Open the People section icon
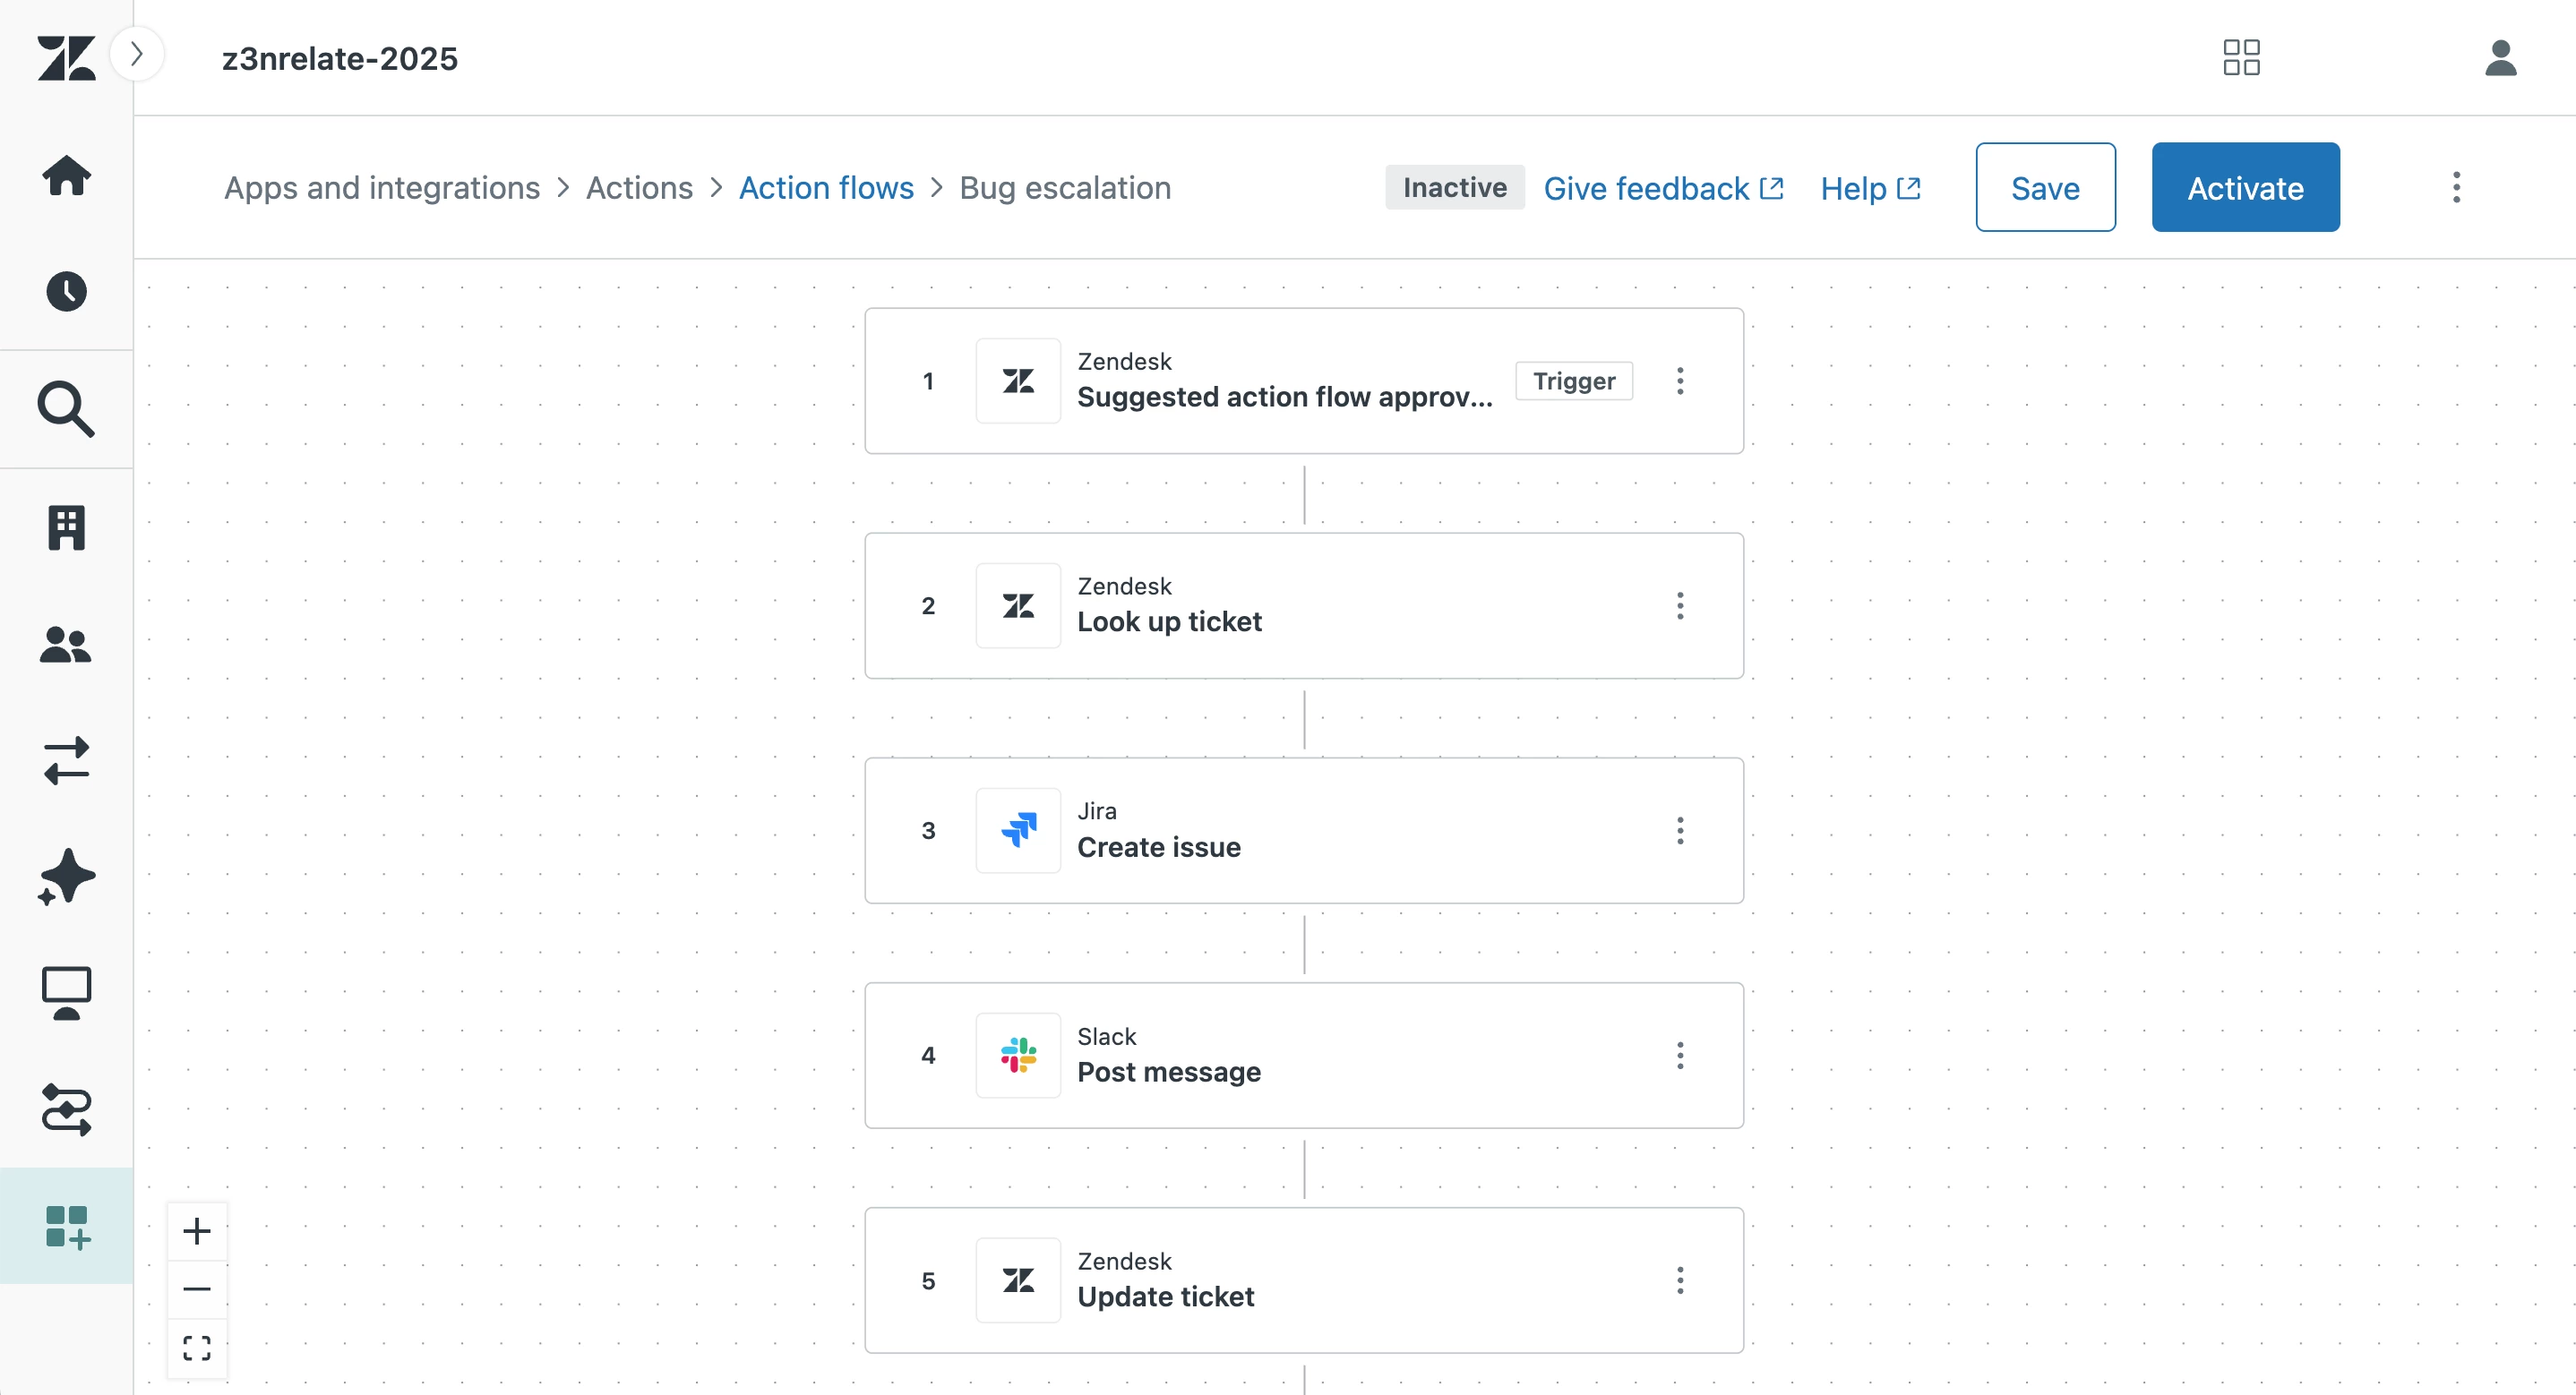Screen dimensions: 2576x1395 66,645
